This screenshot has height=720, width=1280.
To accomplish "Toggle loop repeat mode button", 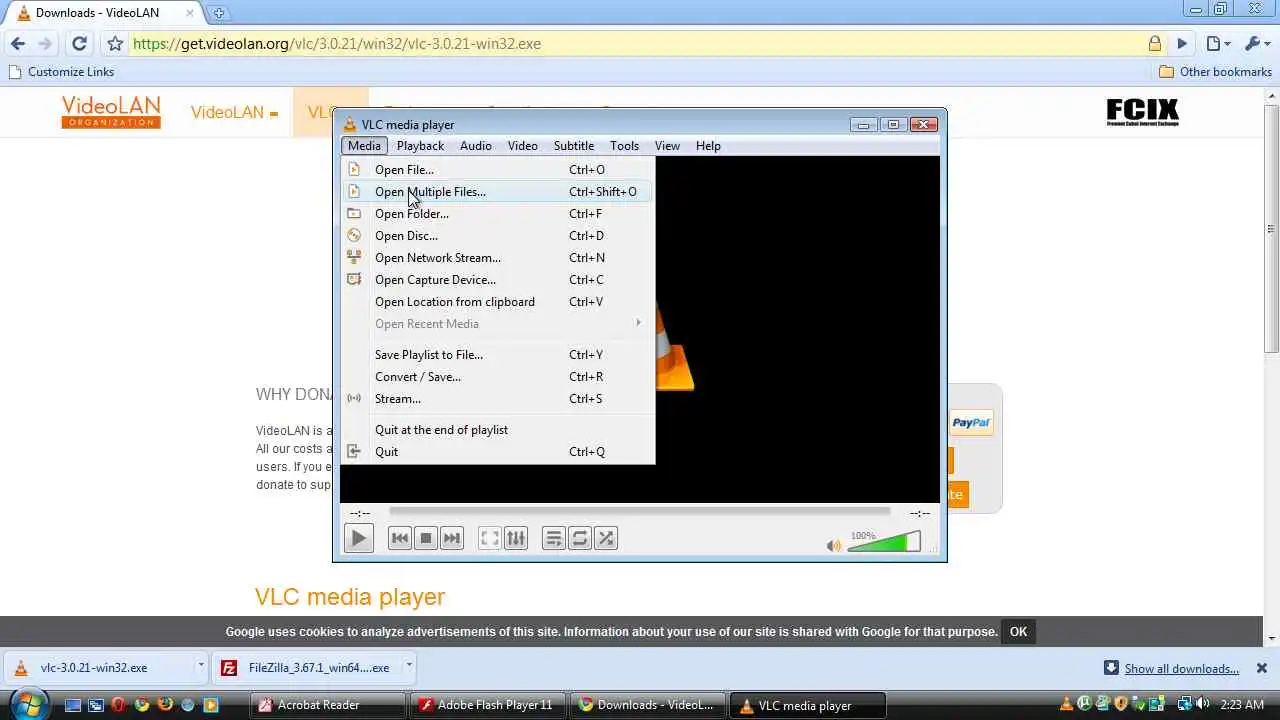I will pyautogui.click(x=580, y=538).
